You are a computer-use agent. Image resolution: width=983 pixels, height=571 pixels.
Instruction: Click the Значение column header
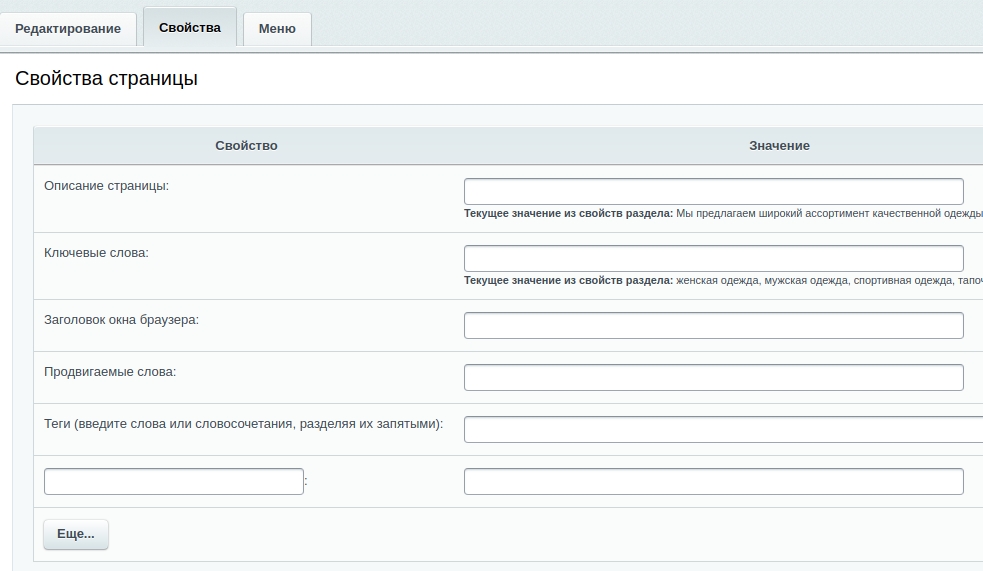click(x=779, y=146)
